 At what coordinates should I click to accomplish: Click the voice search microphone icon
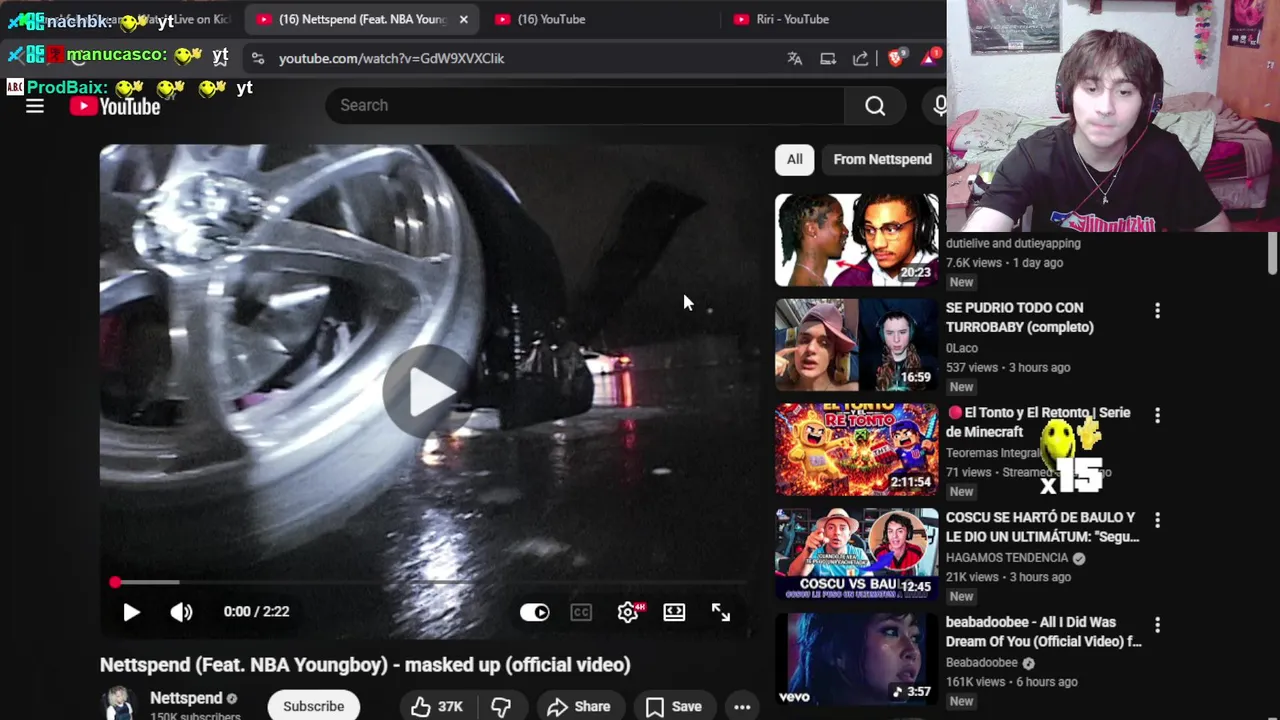[939, 106]
